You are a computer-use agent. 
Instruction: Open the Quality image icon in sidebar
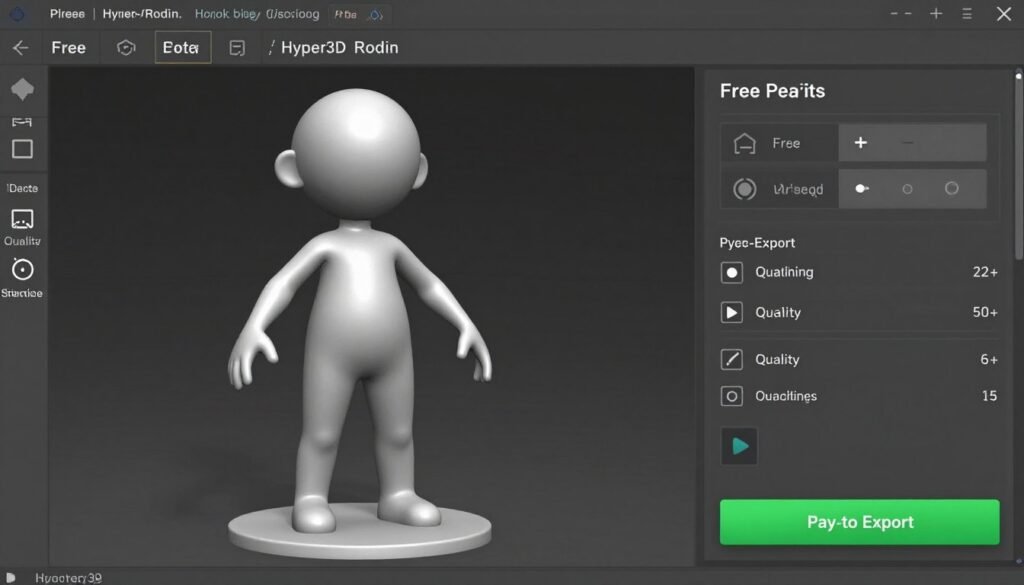pos(22,219)
